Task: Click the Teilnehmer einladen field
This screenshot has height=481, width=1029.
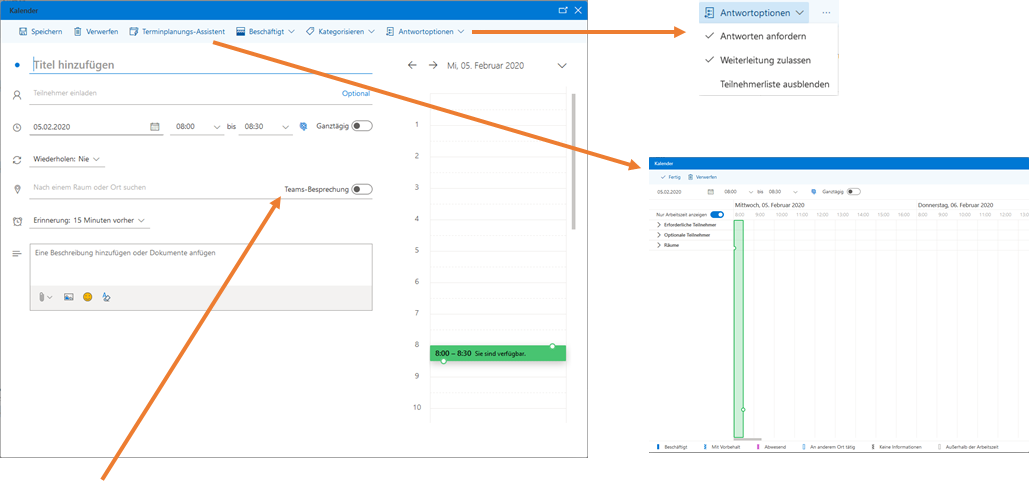Action: click(184, 93)
